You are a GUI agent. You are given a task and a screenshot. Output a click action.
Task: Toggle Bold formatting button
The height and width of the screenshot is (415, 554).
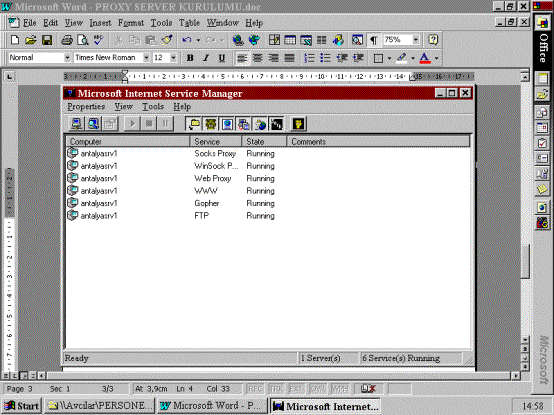[190, 58]
